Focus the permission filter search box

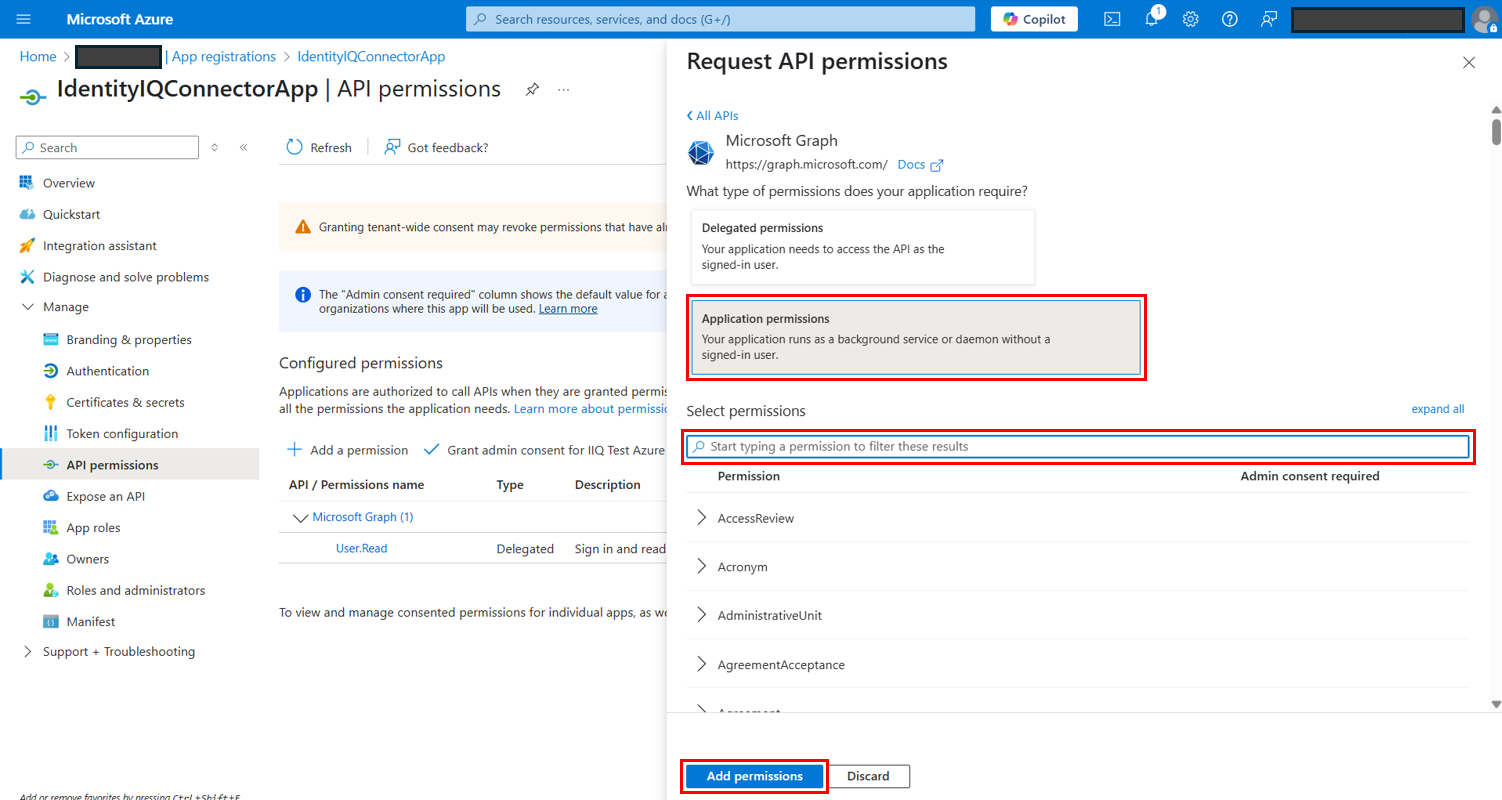tap(1080, 446)
